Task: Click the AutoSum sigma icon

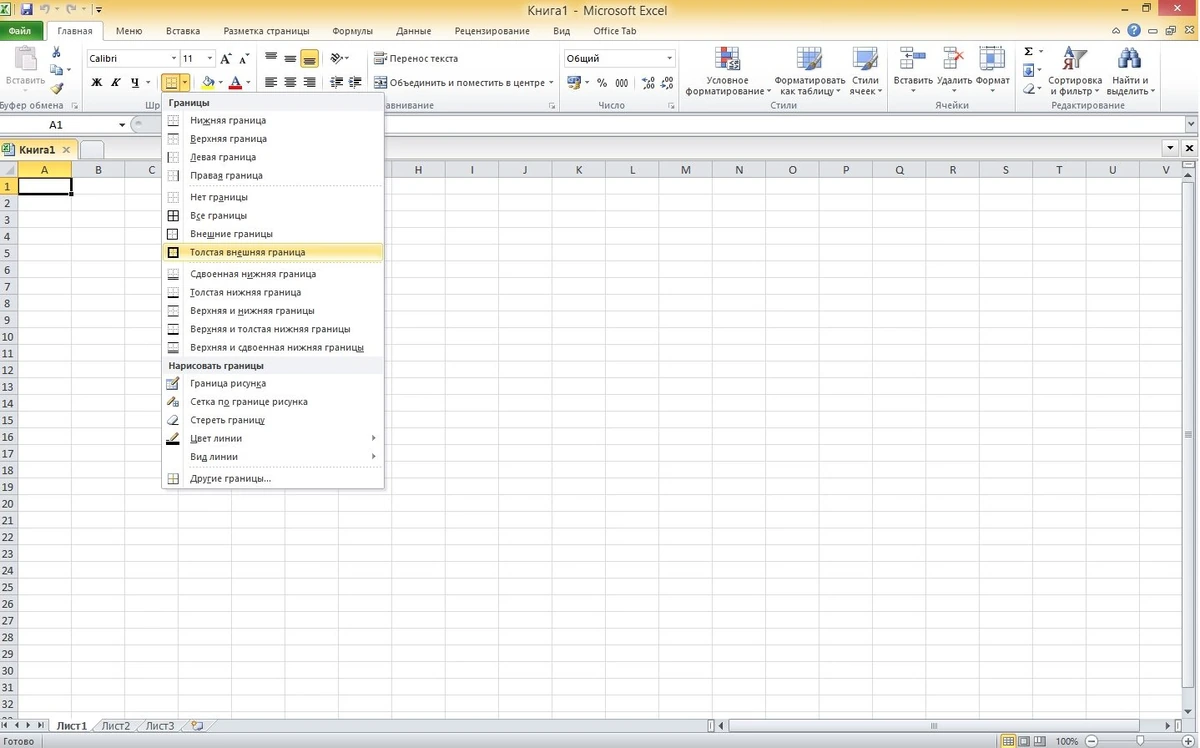Action: pos(1028,52)
